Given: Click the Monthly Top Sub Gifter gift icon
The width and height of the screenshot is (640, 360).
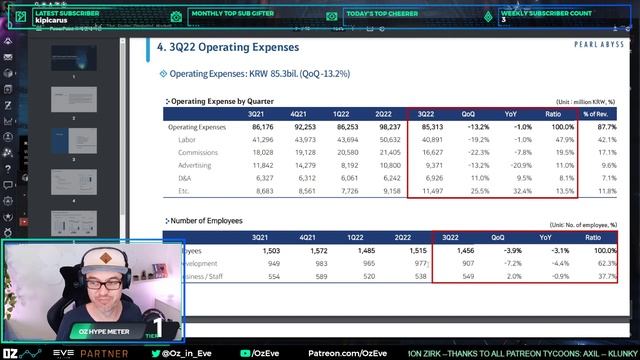Looking at the screenshot, I should 176,17.
